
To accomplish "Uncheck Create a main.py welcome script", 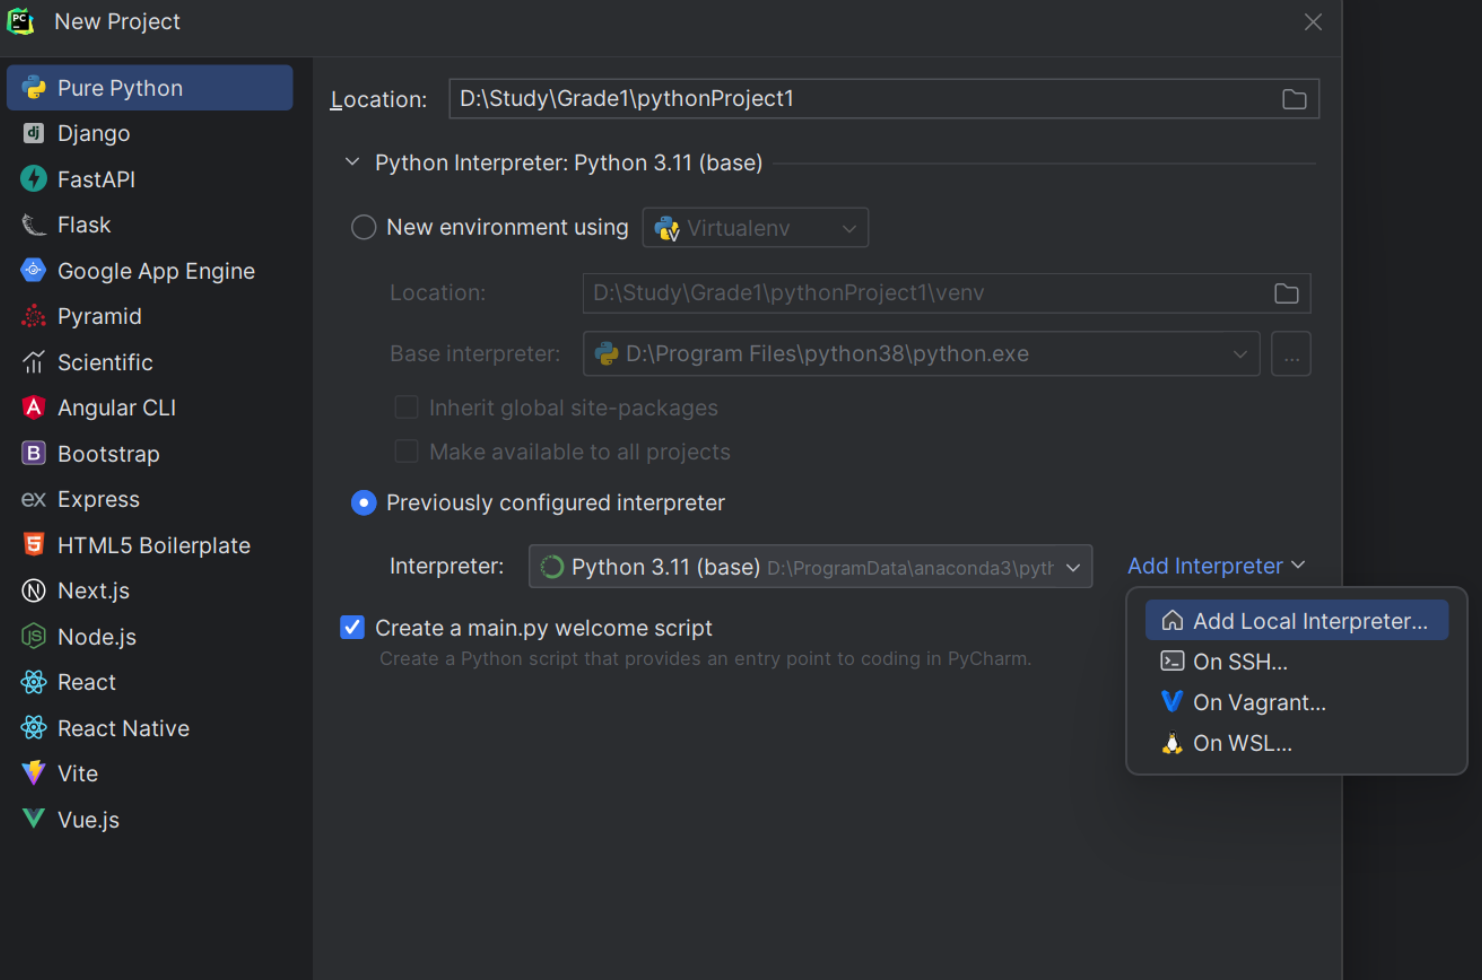I will tap(352, 627).
